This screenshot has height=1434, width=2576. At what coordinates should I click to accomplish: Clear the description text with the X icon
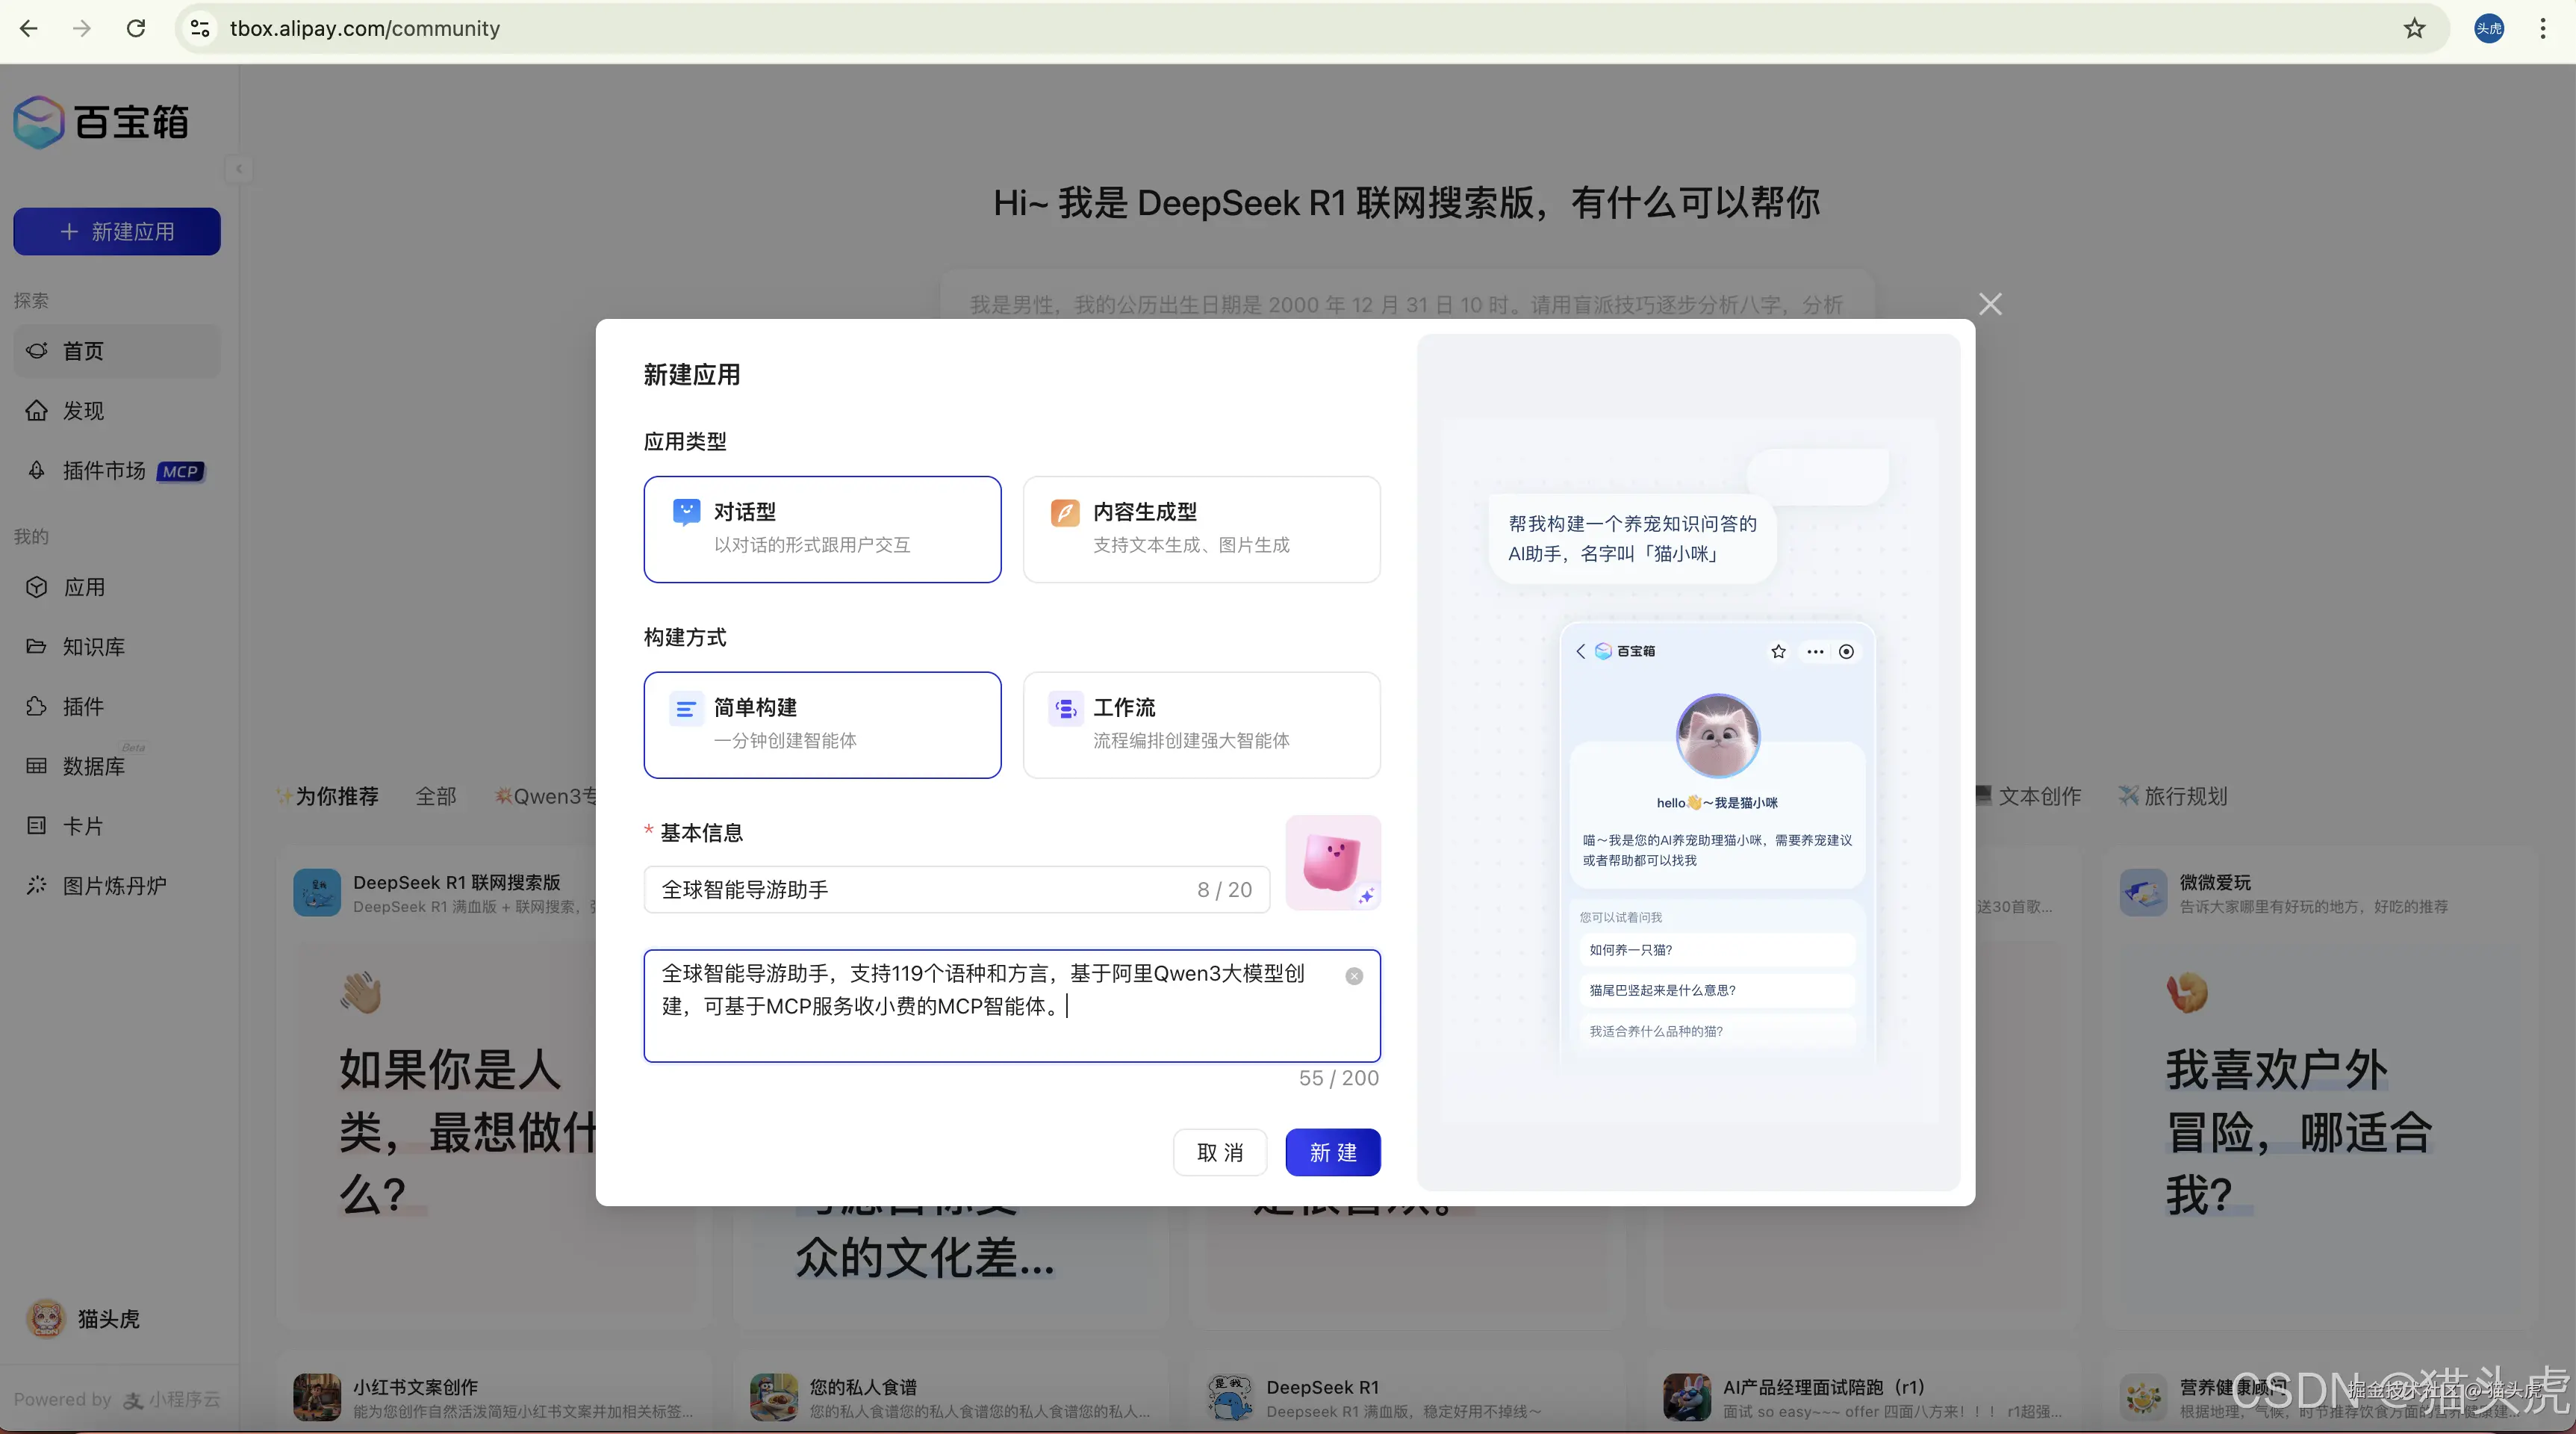pos(1353,975)
